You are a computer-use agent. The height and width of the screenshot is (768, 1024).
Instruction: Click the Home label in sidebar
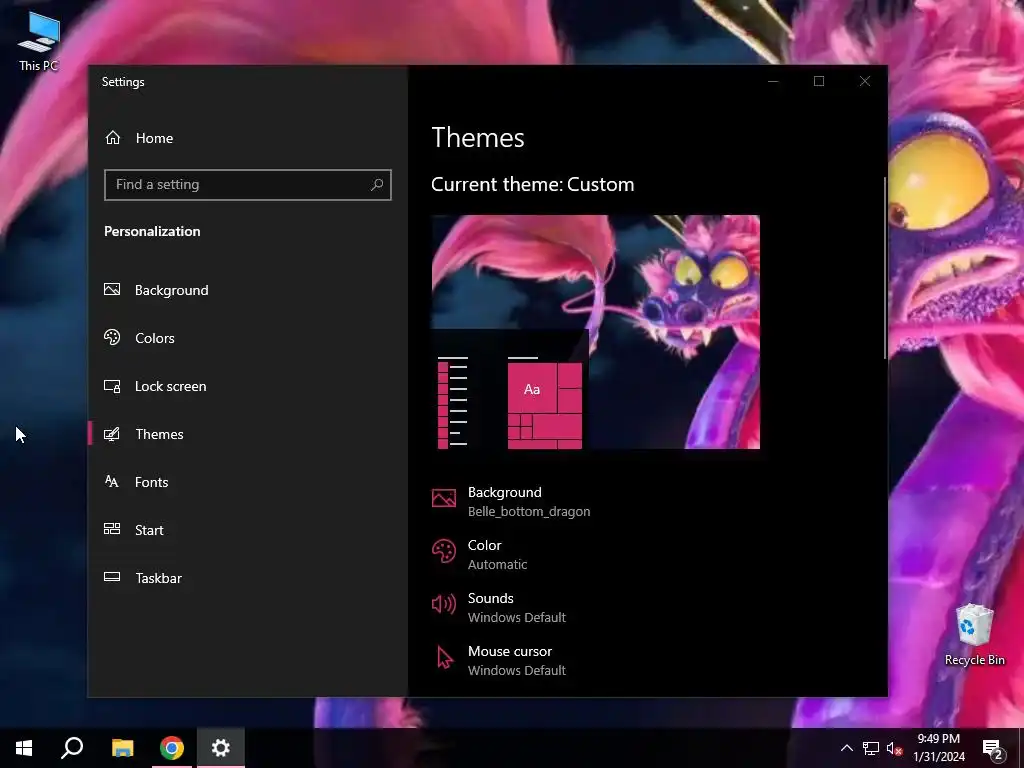(154, 138)
